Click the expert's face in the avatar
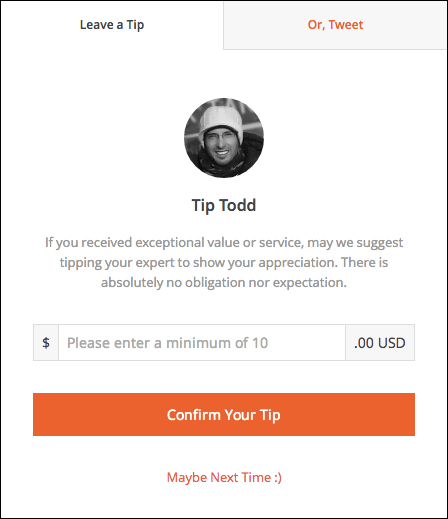This screenshot has height=519, width=448. 221,147
